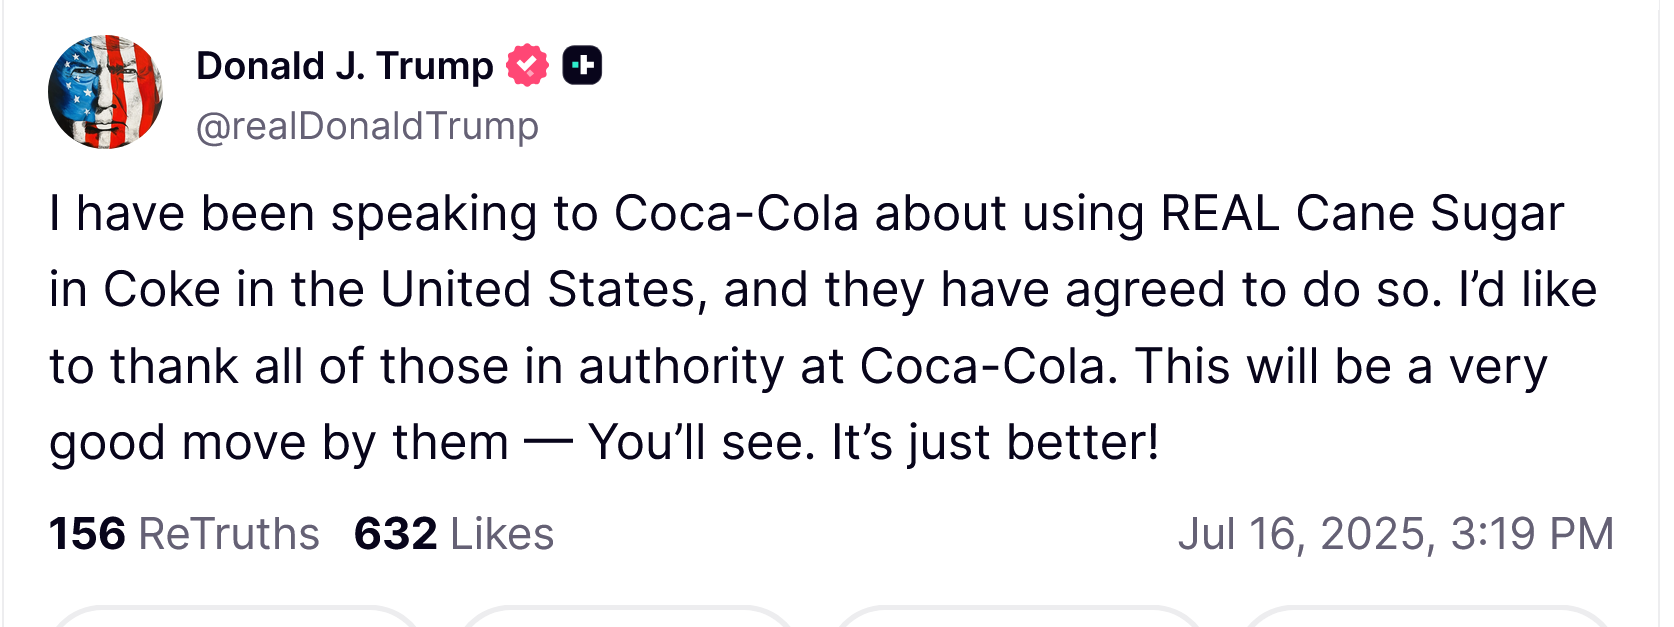
Task: Click the red verified checkmark badge
Action: [x=527, y=66]
